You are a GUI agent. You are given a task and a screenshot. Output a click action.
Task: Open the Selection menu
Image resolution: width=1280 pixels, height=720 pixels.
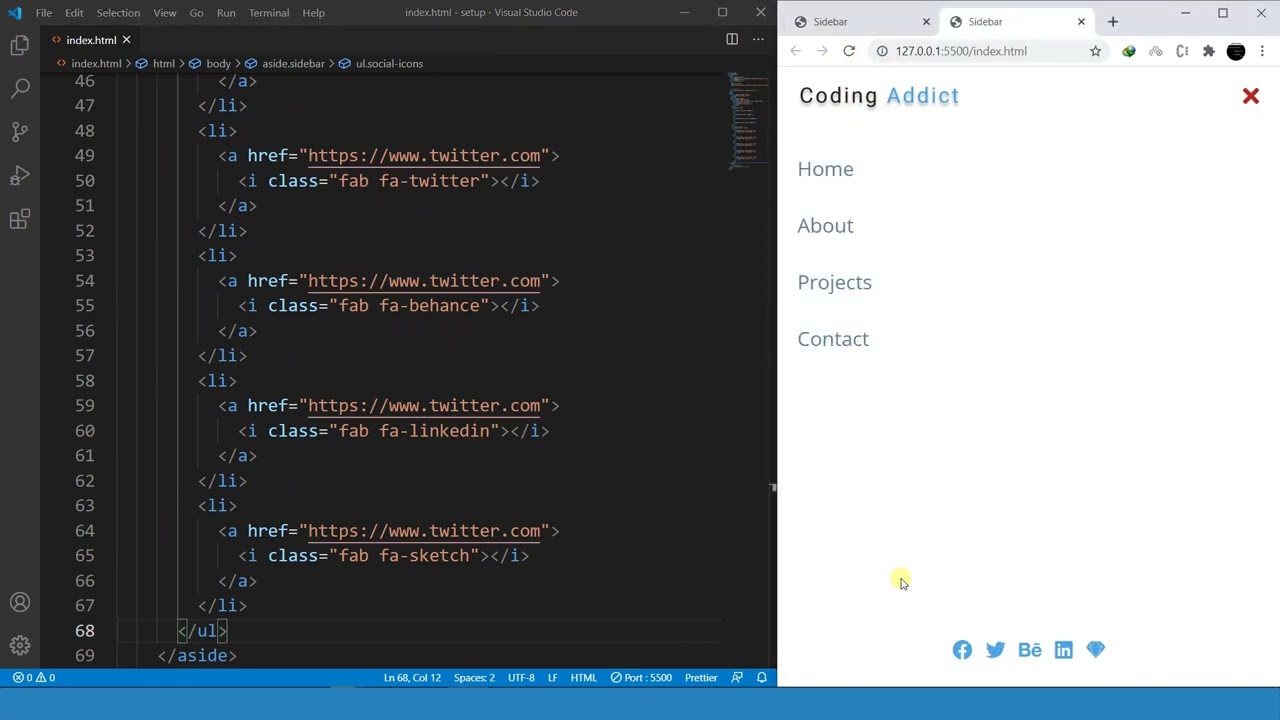click(118, 13)
